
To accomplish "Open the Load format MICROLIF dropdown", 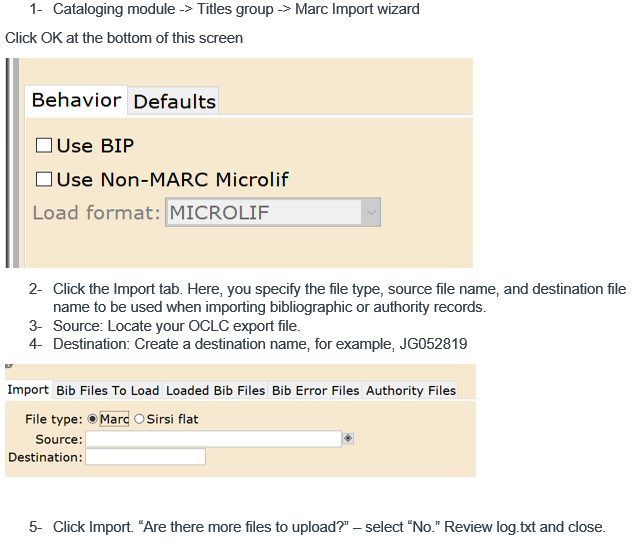I will [x=273, y=212].
